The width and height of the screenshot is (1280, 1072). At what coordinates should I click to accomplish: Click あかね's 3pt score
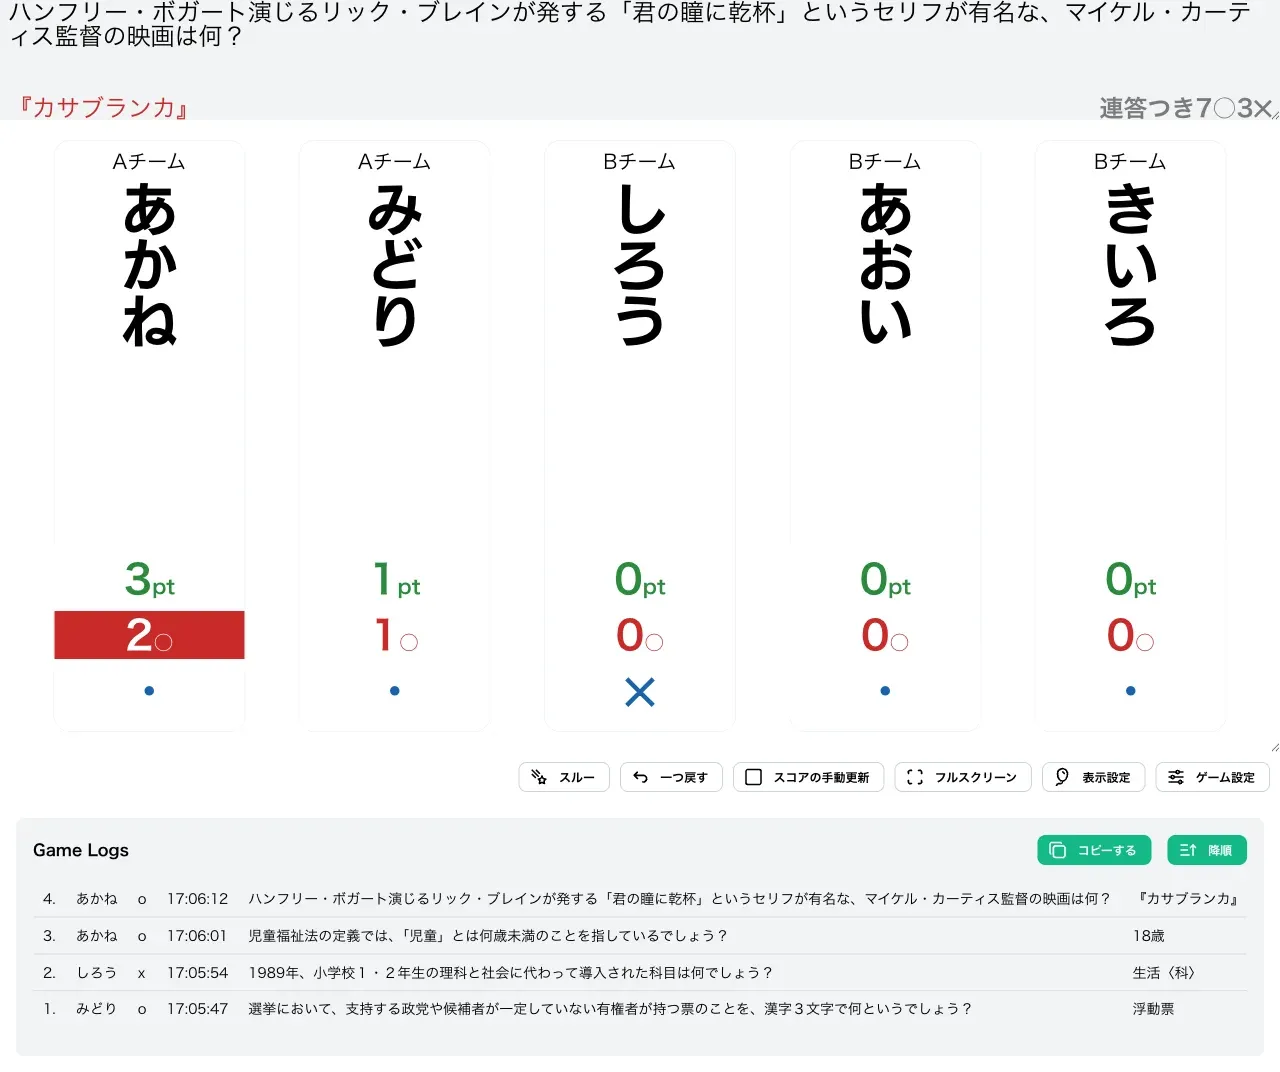pyautogui.click(x=149, y=580)
